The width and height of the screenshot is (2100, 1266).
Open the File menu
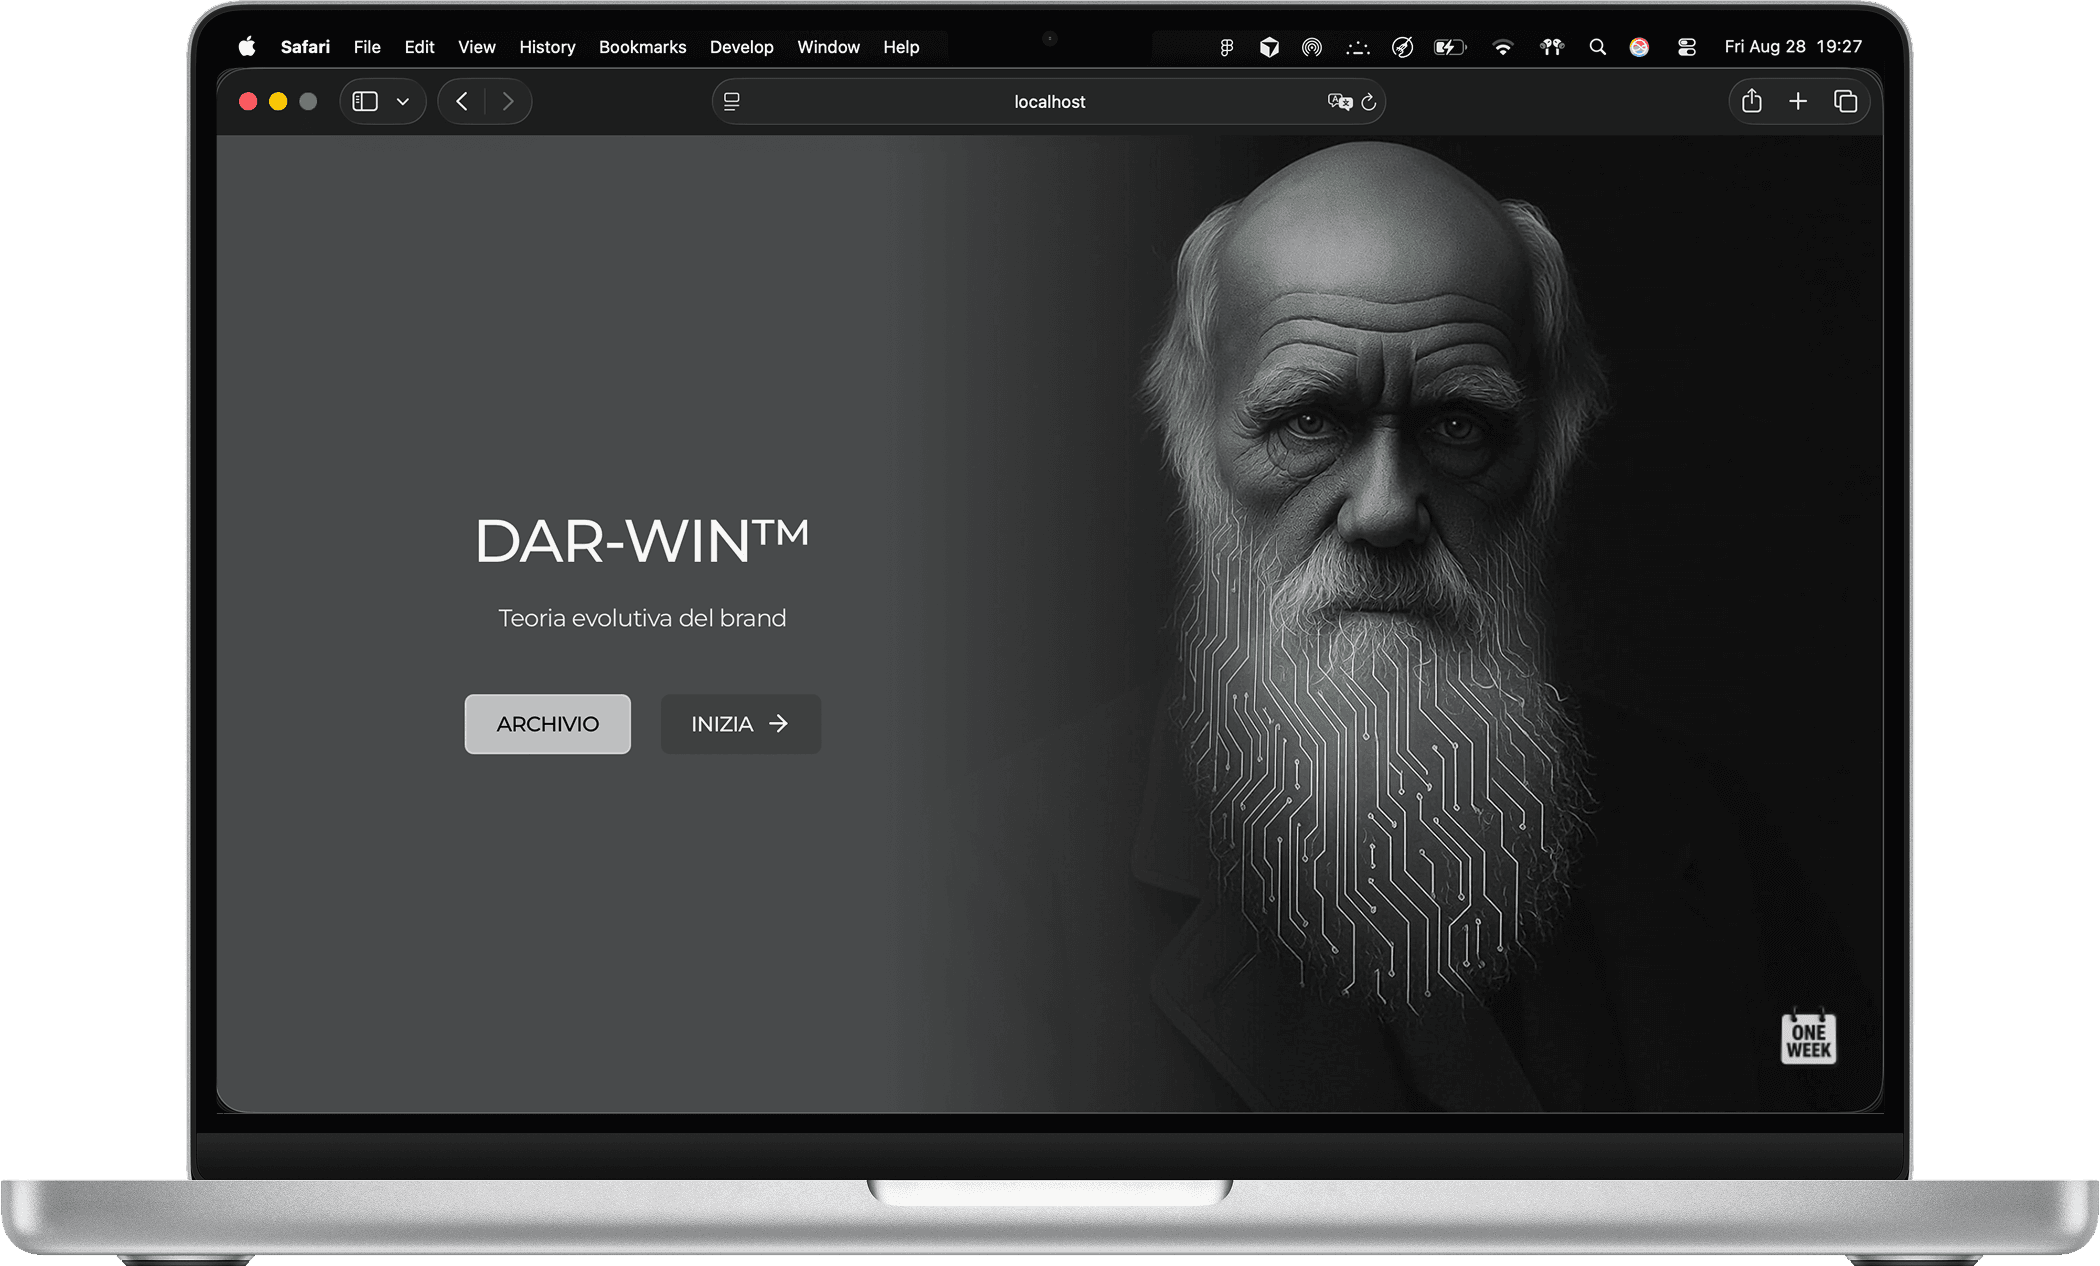(367, 47)
